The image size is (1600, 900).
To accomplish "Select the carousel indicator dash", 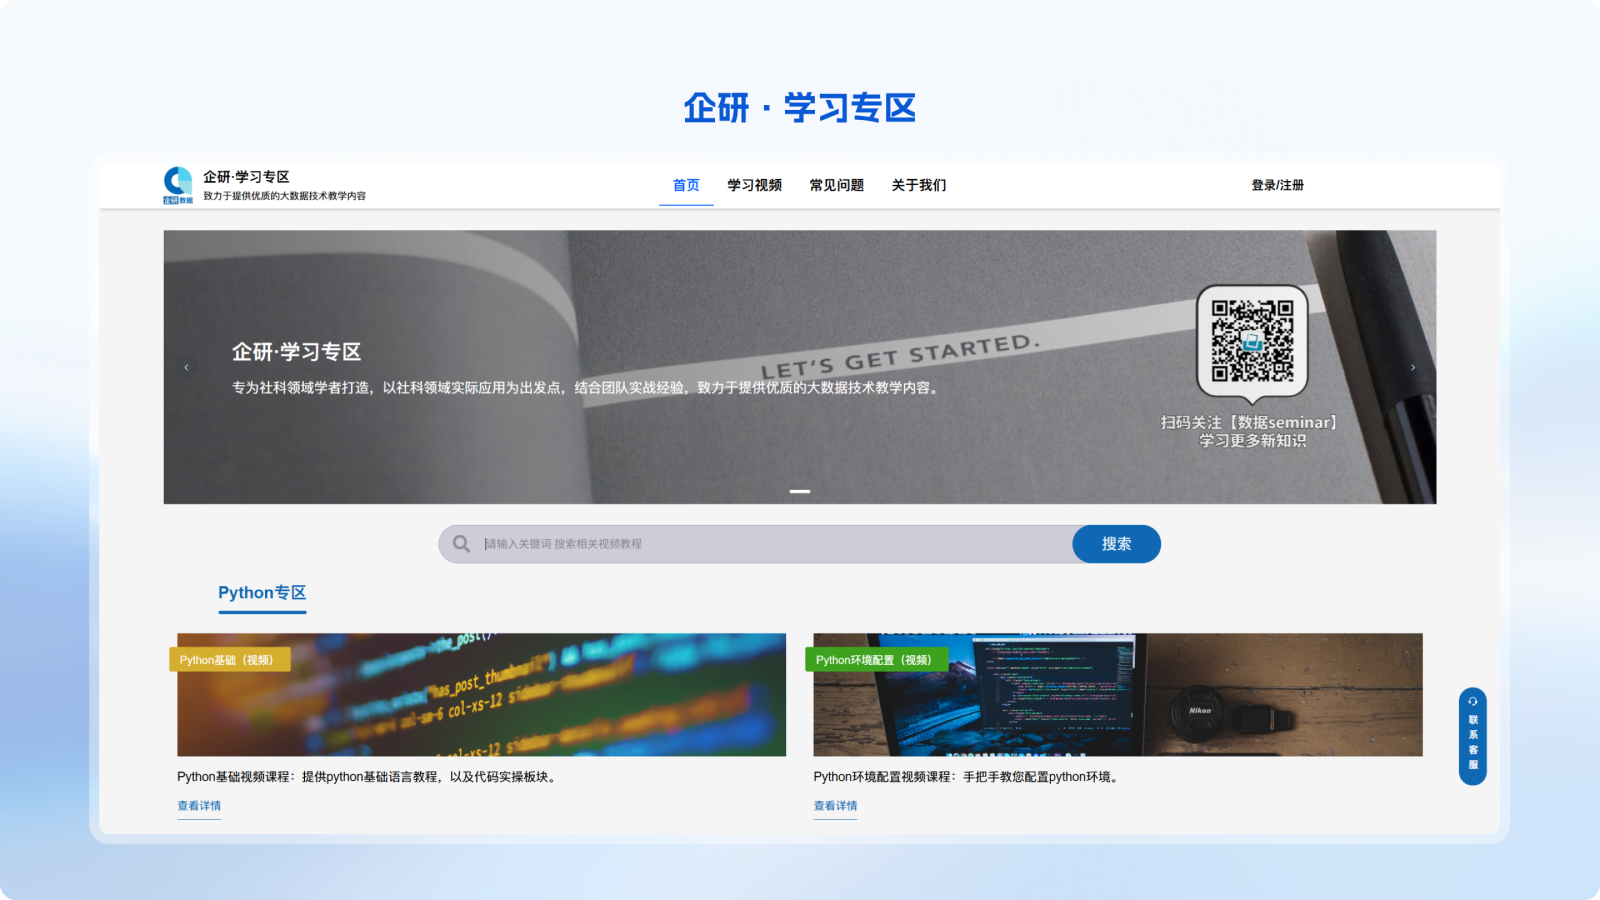I will tap(799, 491).
